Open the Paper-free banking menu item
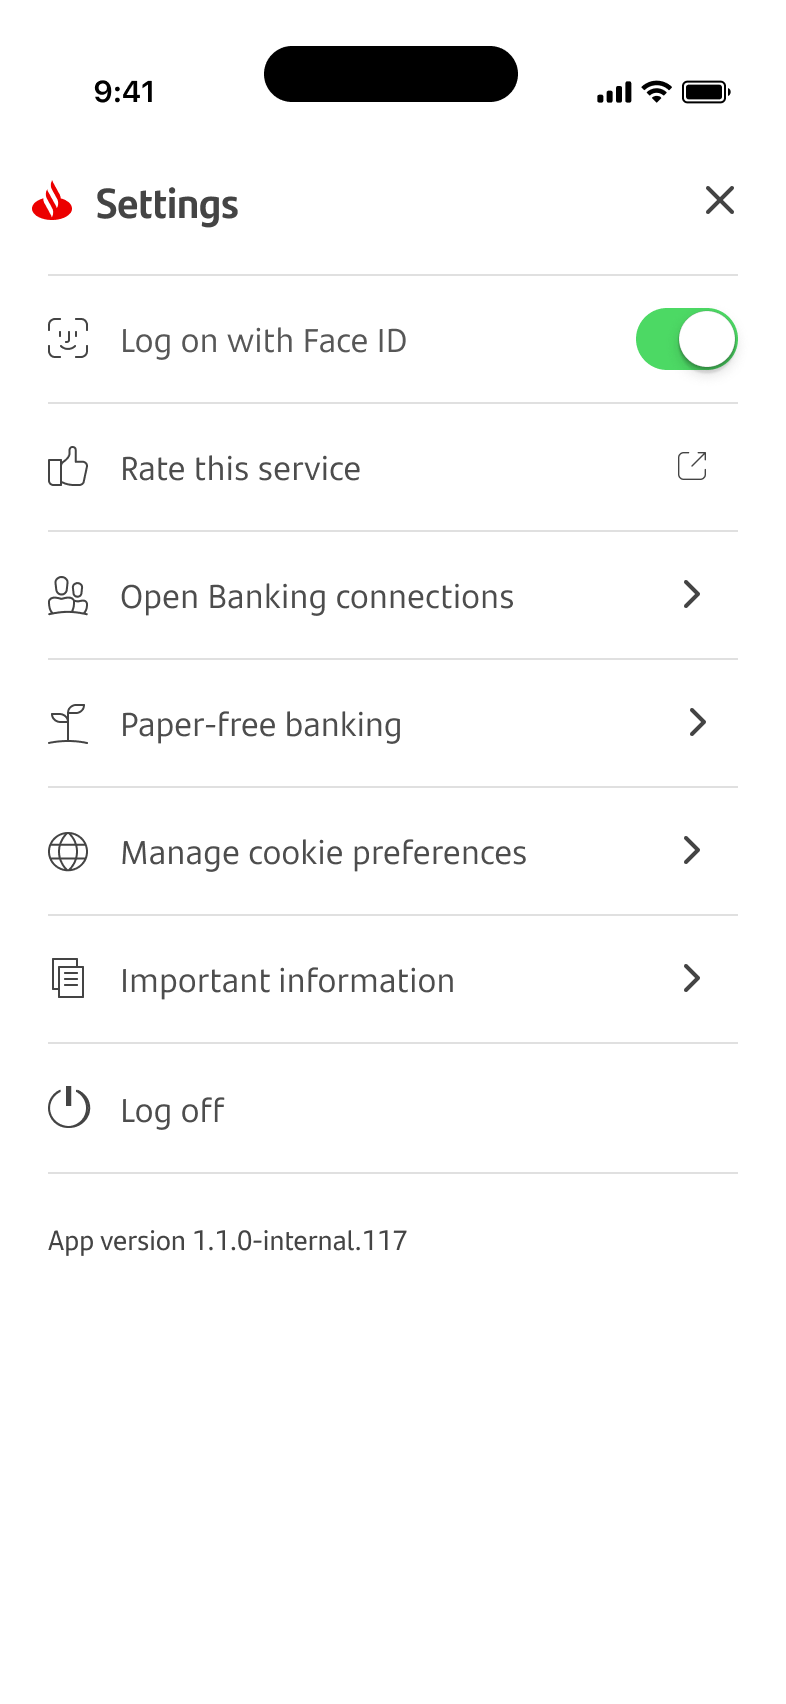The height and width of the screenshot is (1704, 786). tap(261, 725)
